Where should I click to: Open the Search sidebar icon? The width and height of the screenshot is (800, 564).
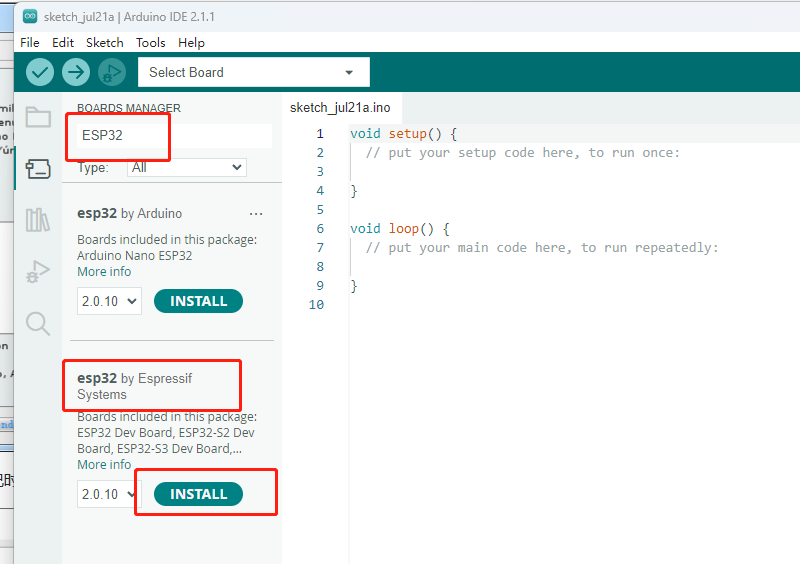pos(38,324)
